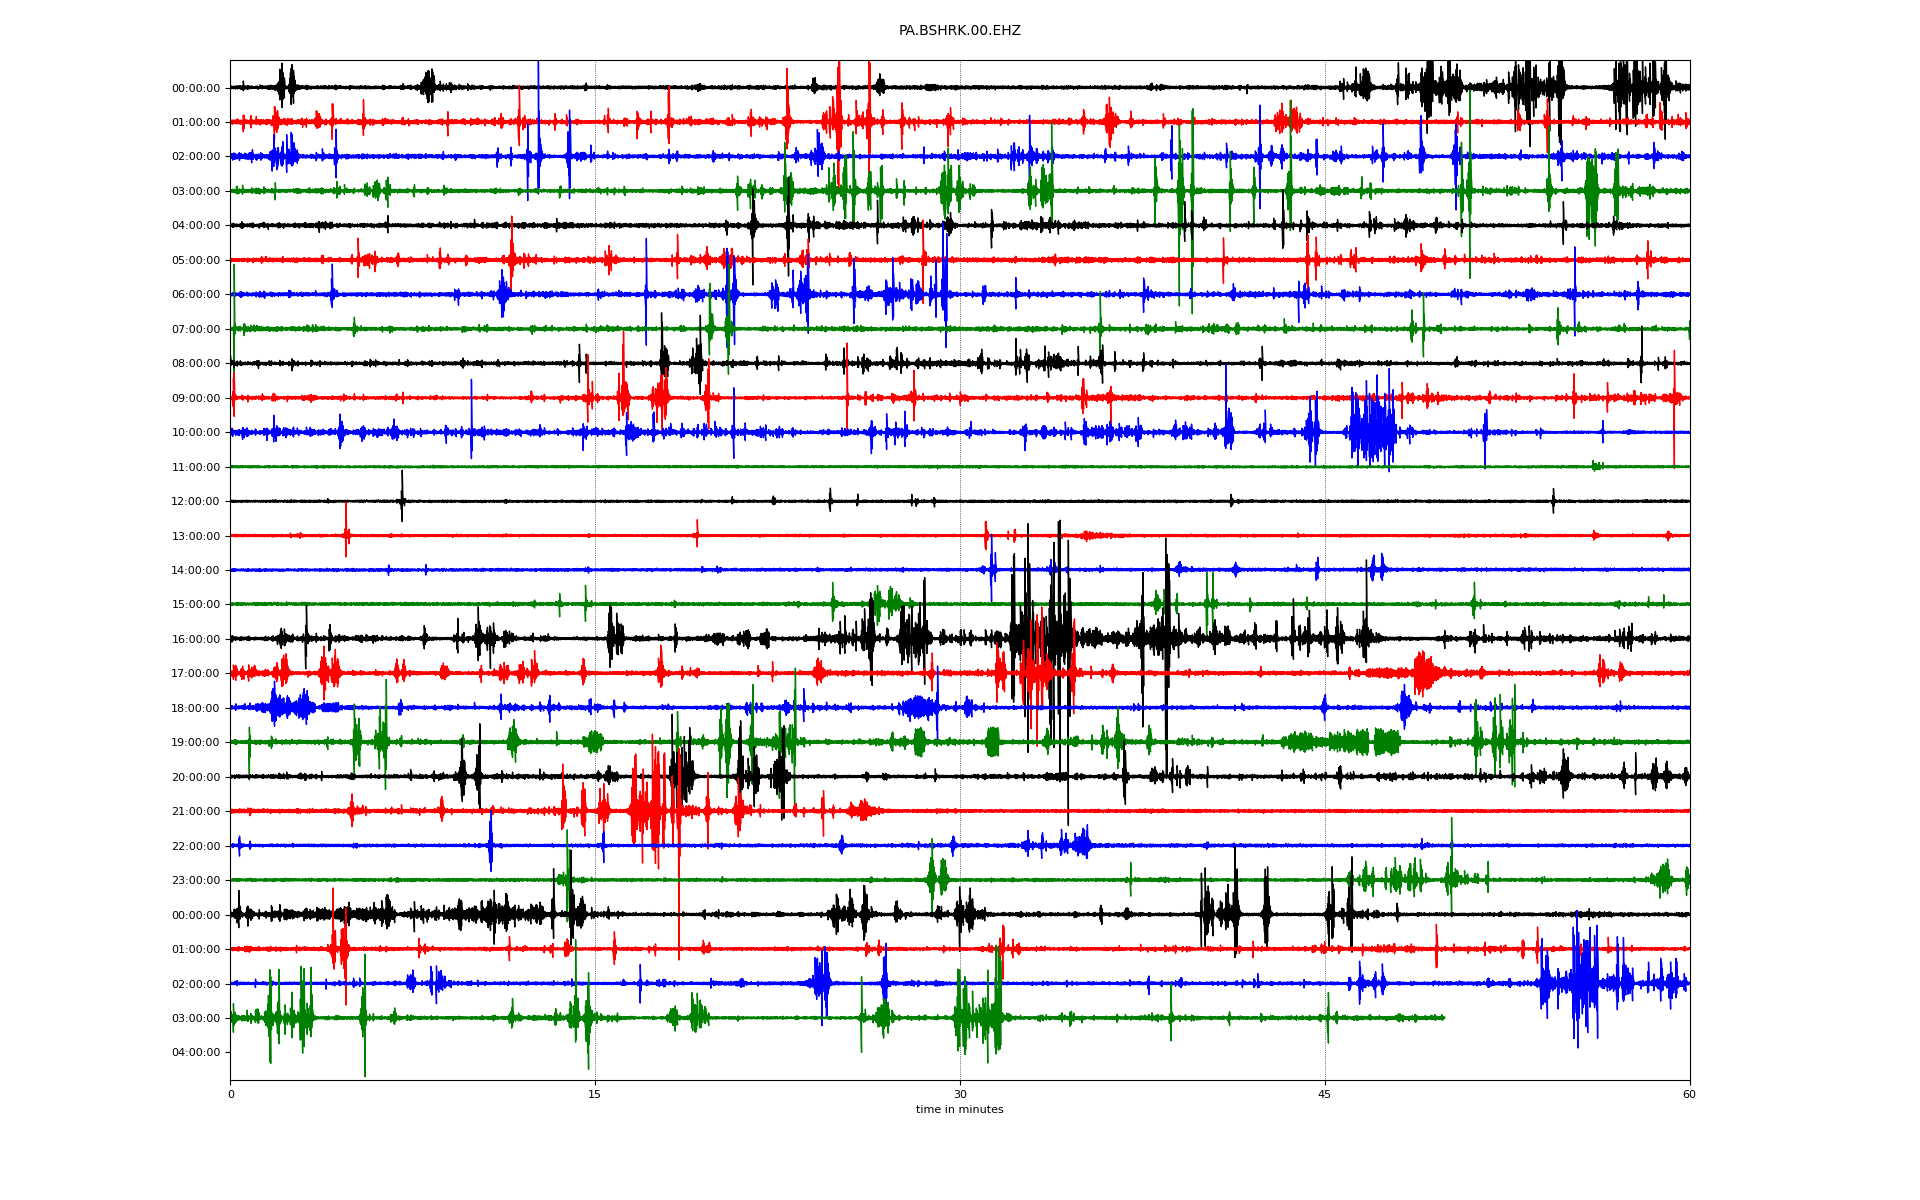Click the 22:00:00 row time label

[x=196, y=847]
